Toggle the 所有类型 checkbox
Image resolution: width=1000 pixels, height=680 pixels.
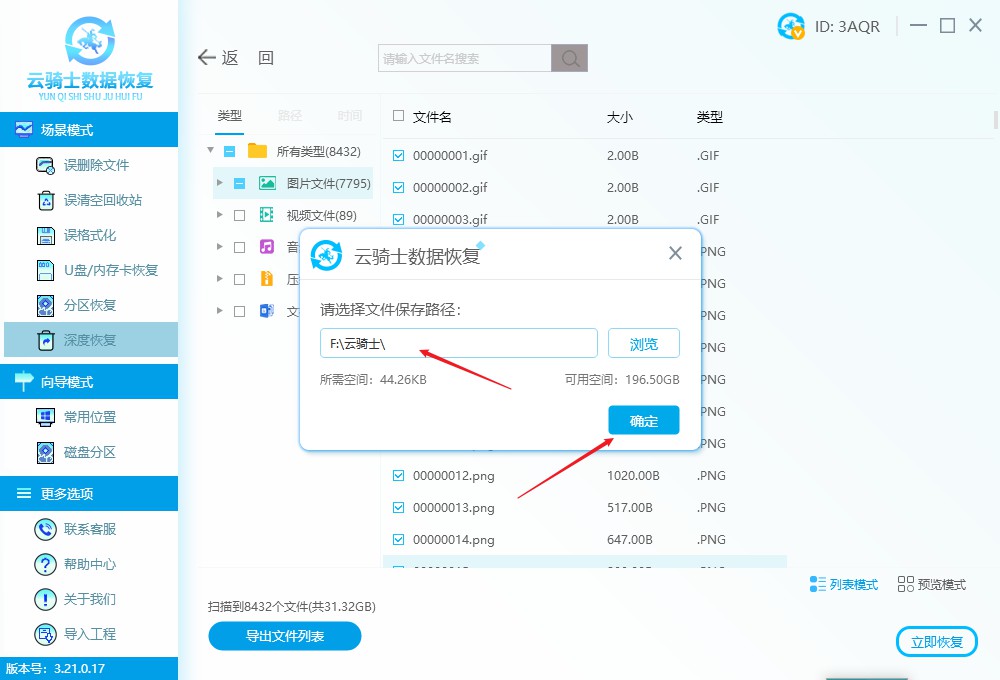pos(230,151)
